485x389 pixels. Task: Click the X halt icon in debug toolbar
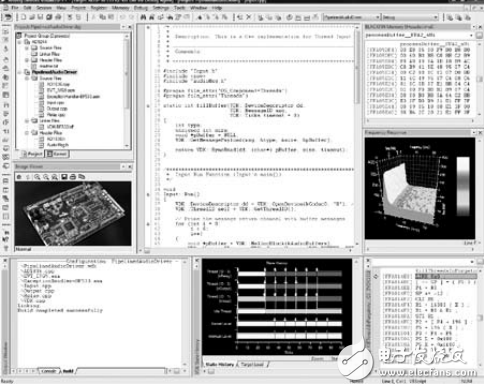(248, 17)
